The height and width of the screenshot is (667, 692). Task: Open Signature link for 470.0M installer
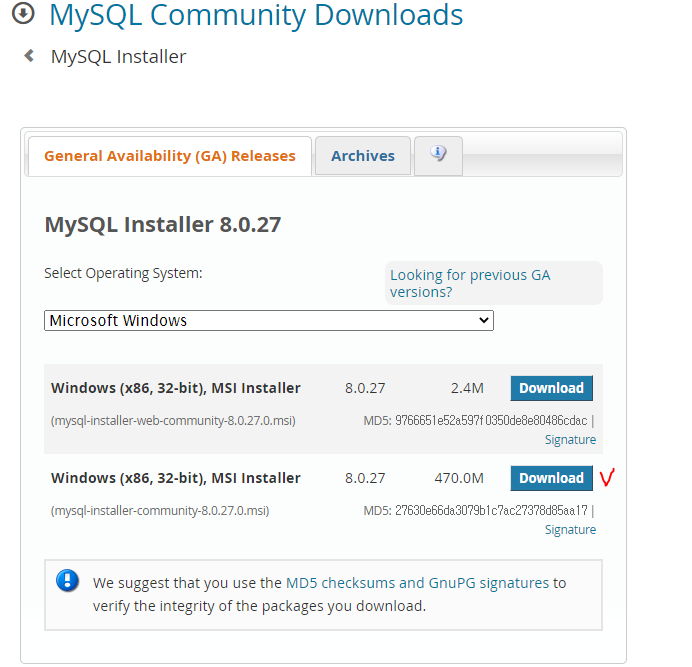[570, 529]
